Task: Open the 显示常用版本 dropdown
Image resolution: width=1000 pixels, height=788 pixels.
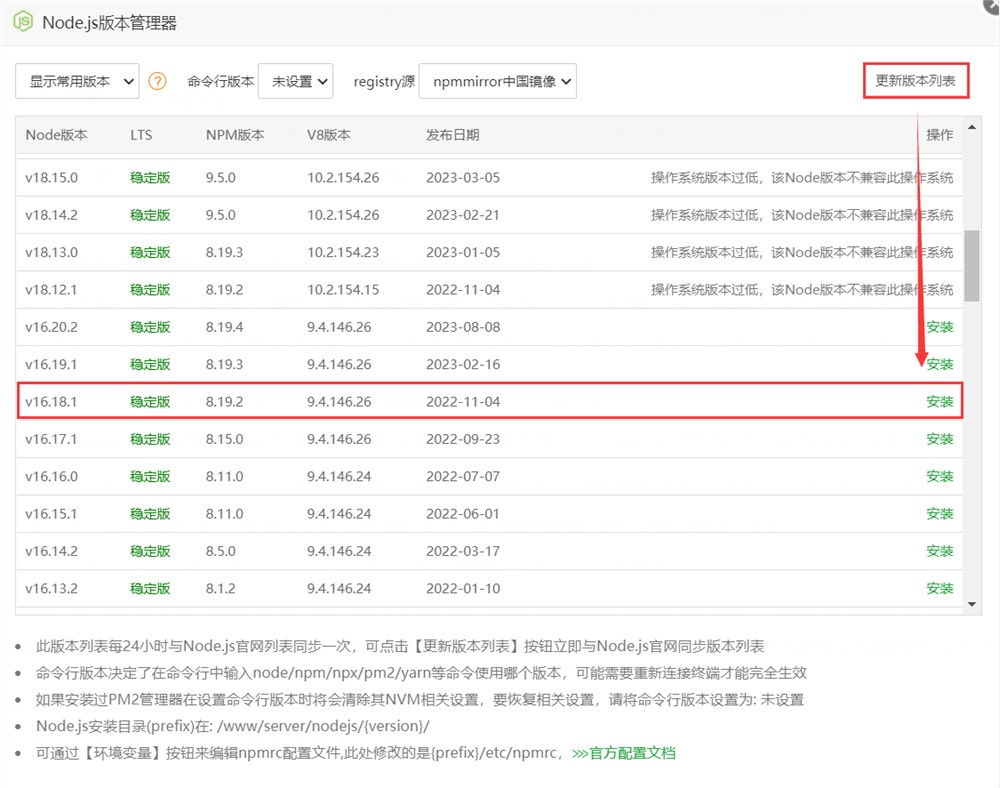Action: tap(77, 81)
